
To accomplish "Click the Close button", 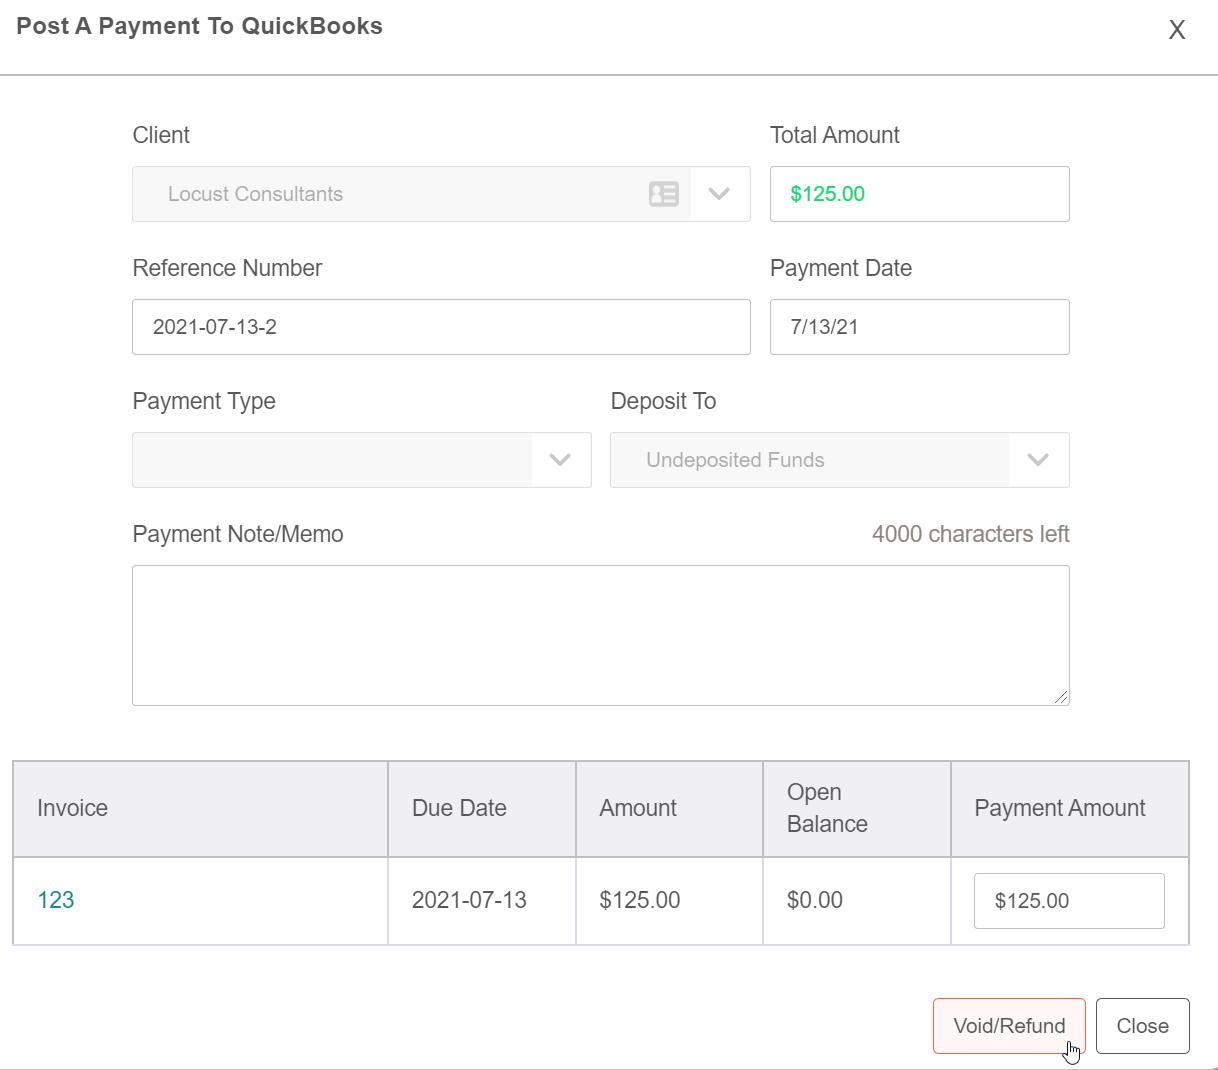I will click(1142, 1026).
